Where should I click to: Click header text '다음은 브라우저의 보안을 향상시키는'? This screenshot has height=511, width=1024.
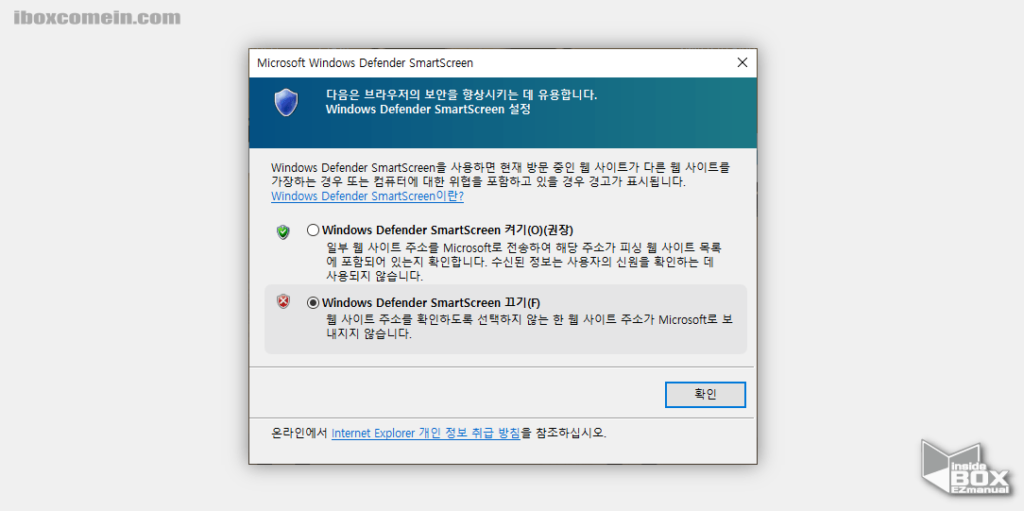click(462, 95)
